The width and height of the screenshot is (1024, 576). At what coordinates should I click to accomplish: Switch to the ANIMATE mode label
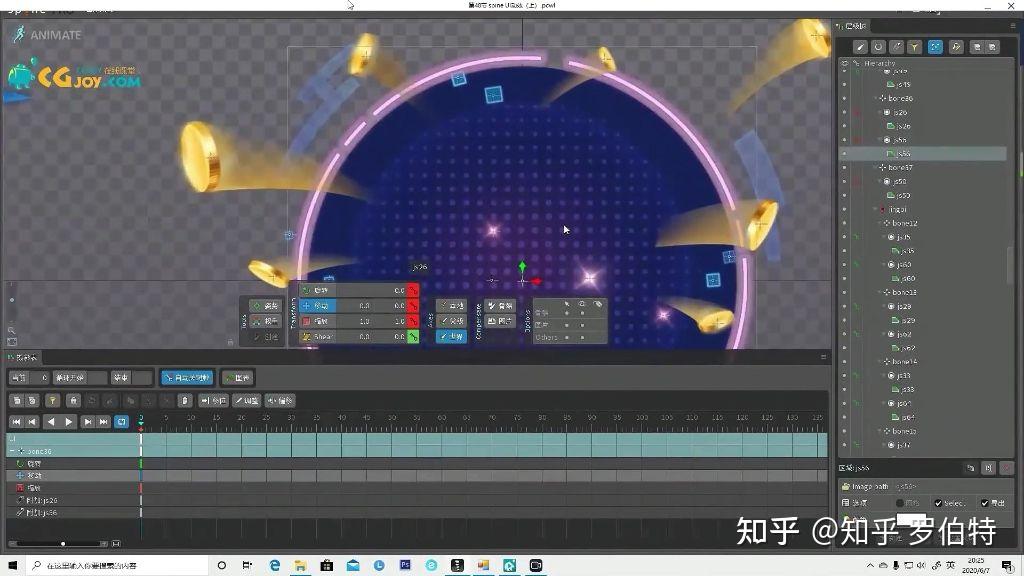55,34
